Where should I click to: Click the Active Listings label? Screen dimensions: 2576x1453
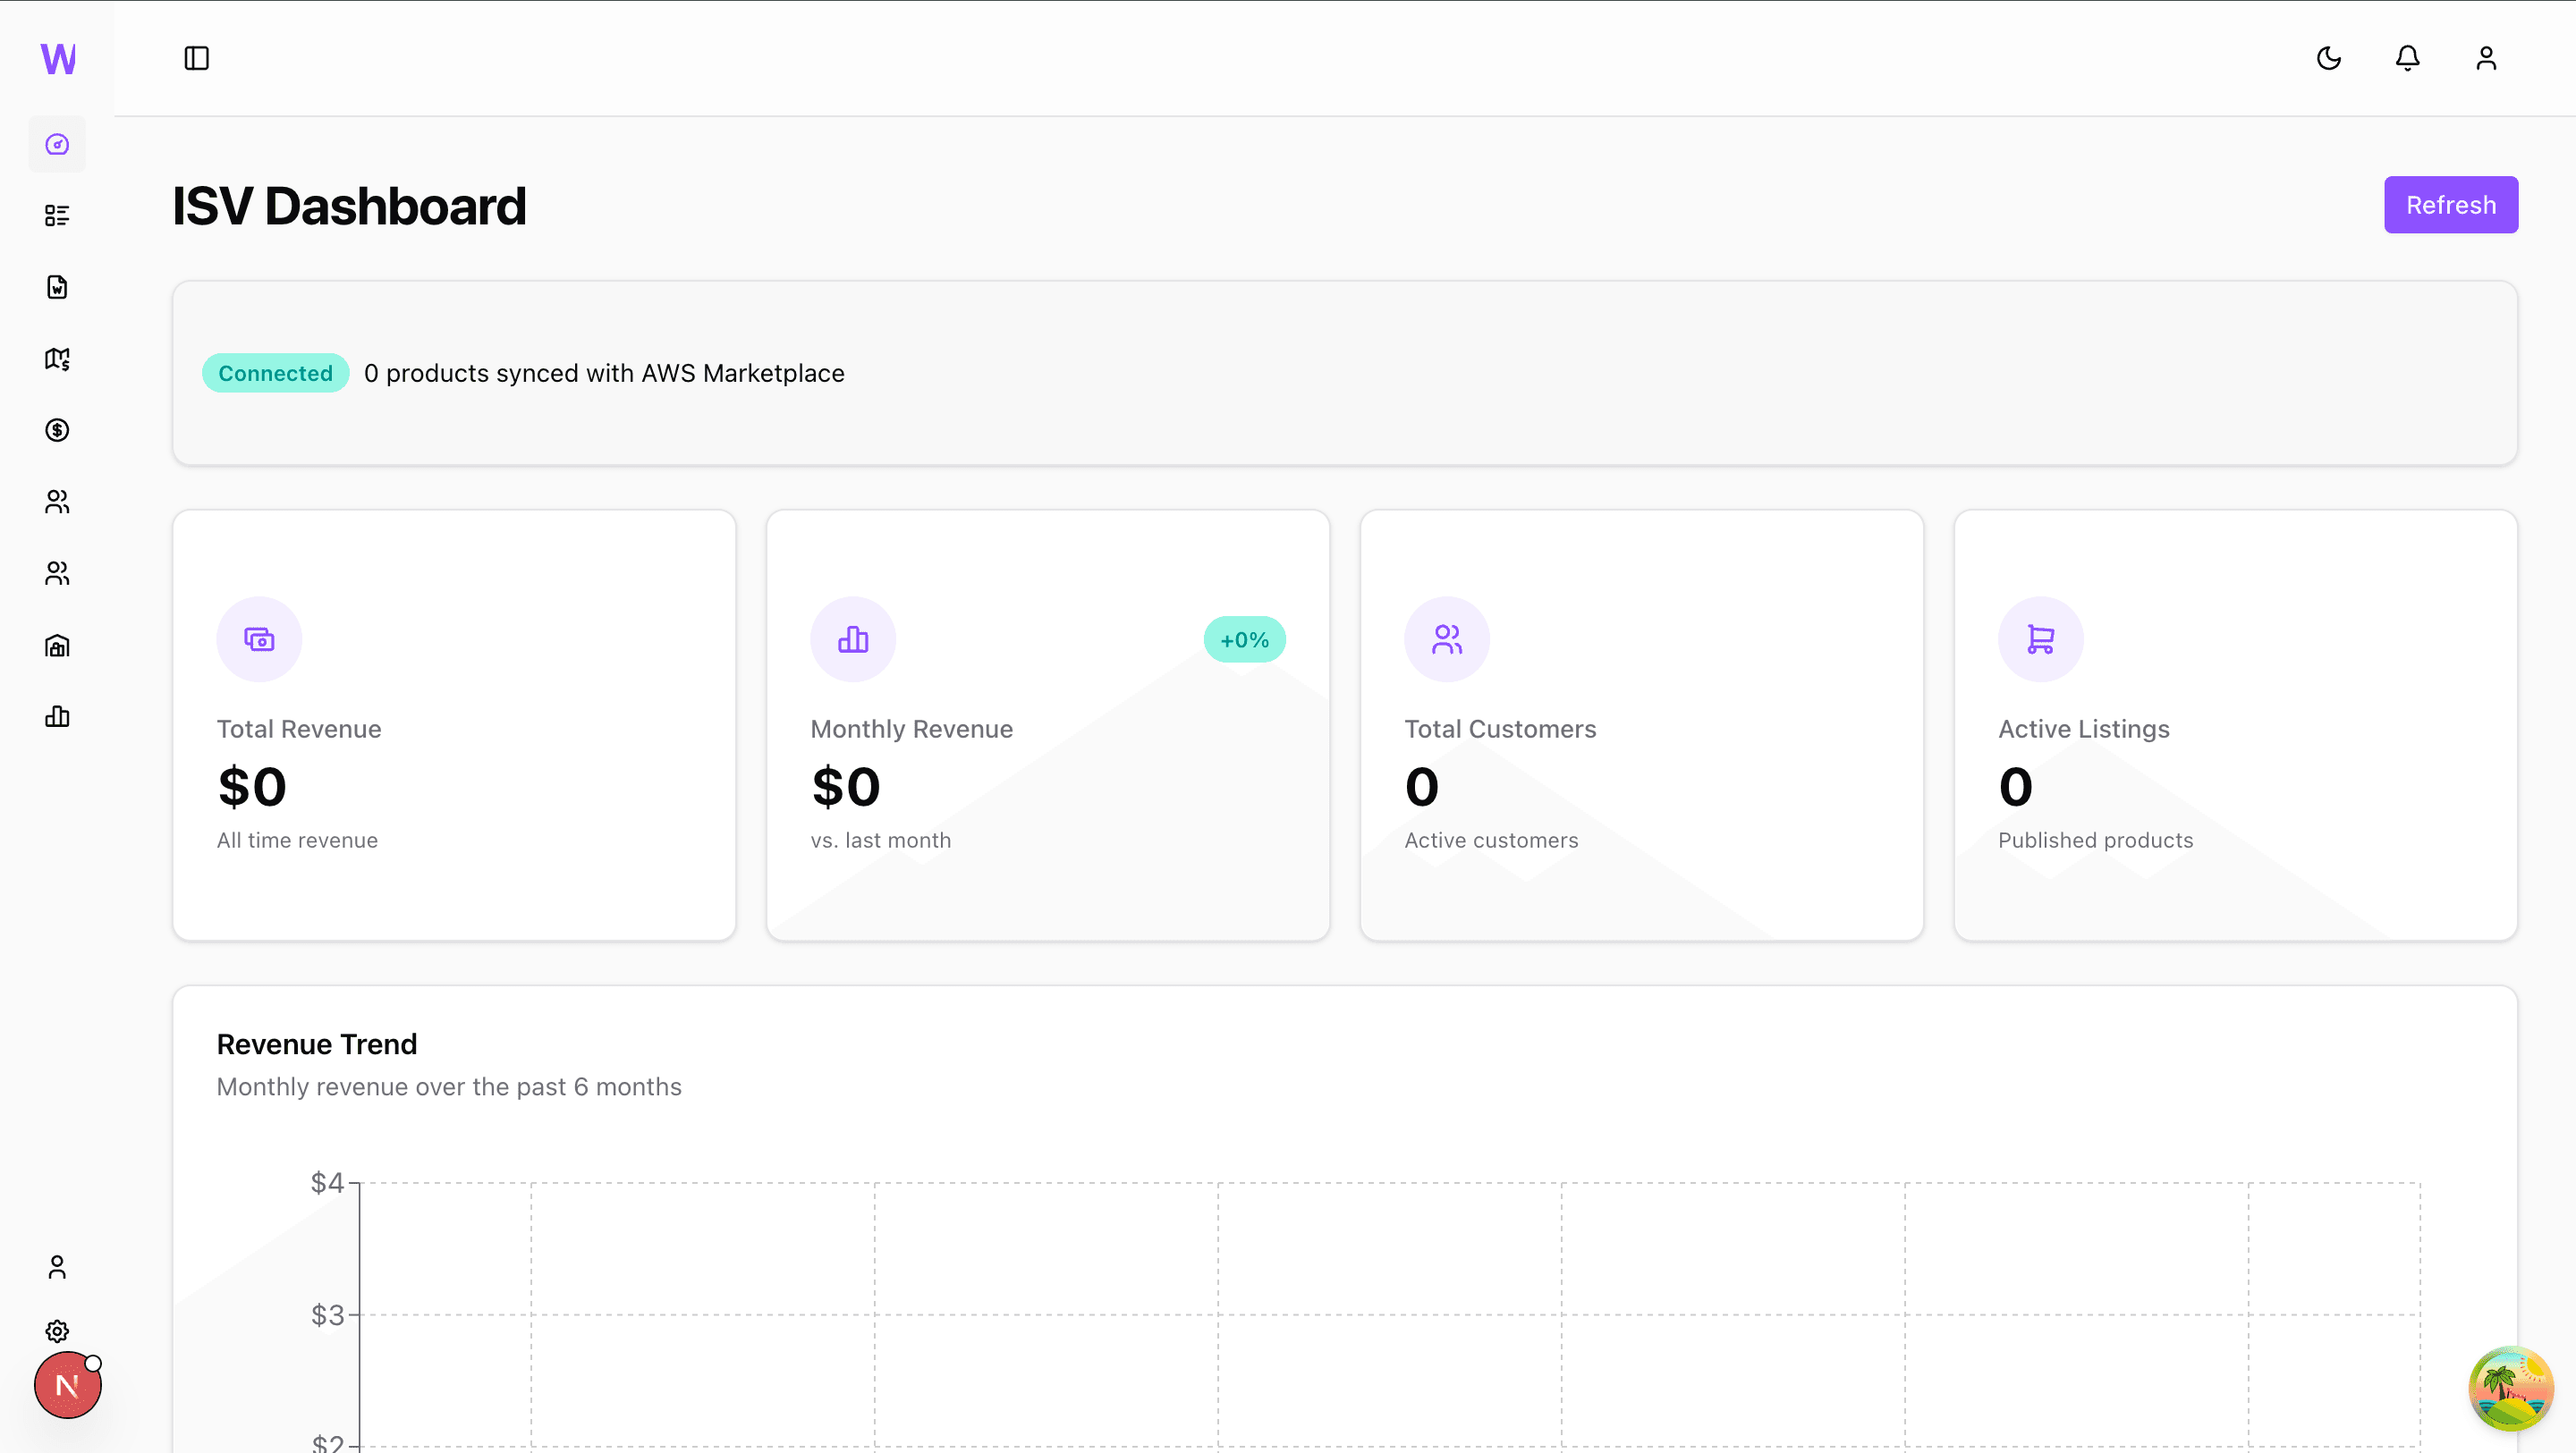click(x=2084, y=729)
